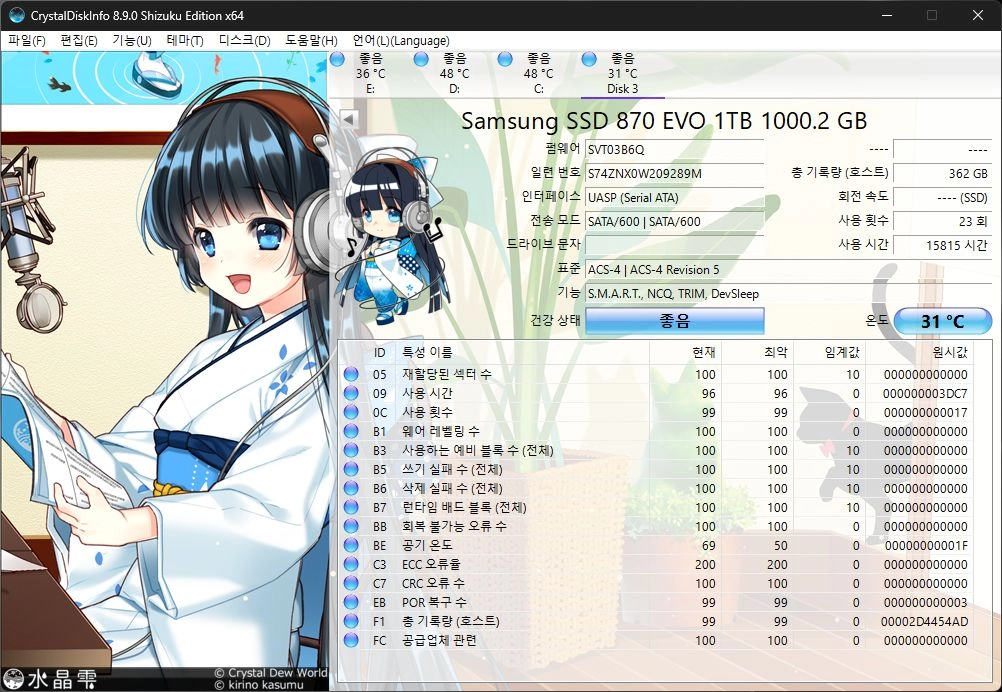Click the 사용 횟수 value 23 회
Screen dimensions: 1002x692
tap(943, 222)
